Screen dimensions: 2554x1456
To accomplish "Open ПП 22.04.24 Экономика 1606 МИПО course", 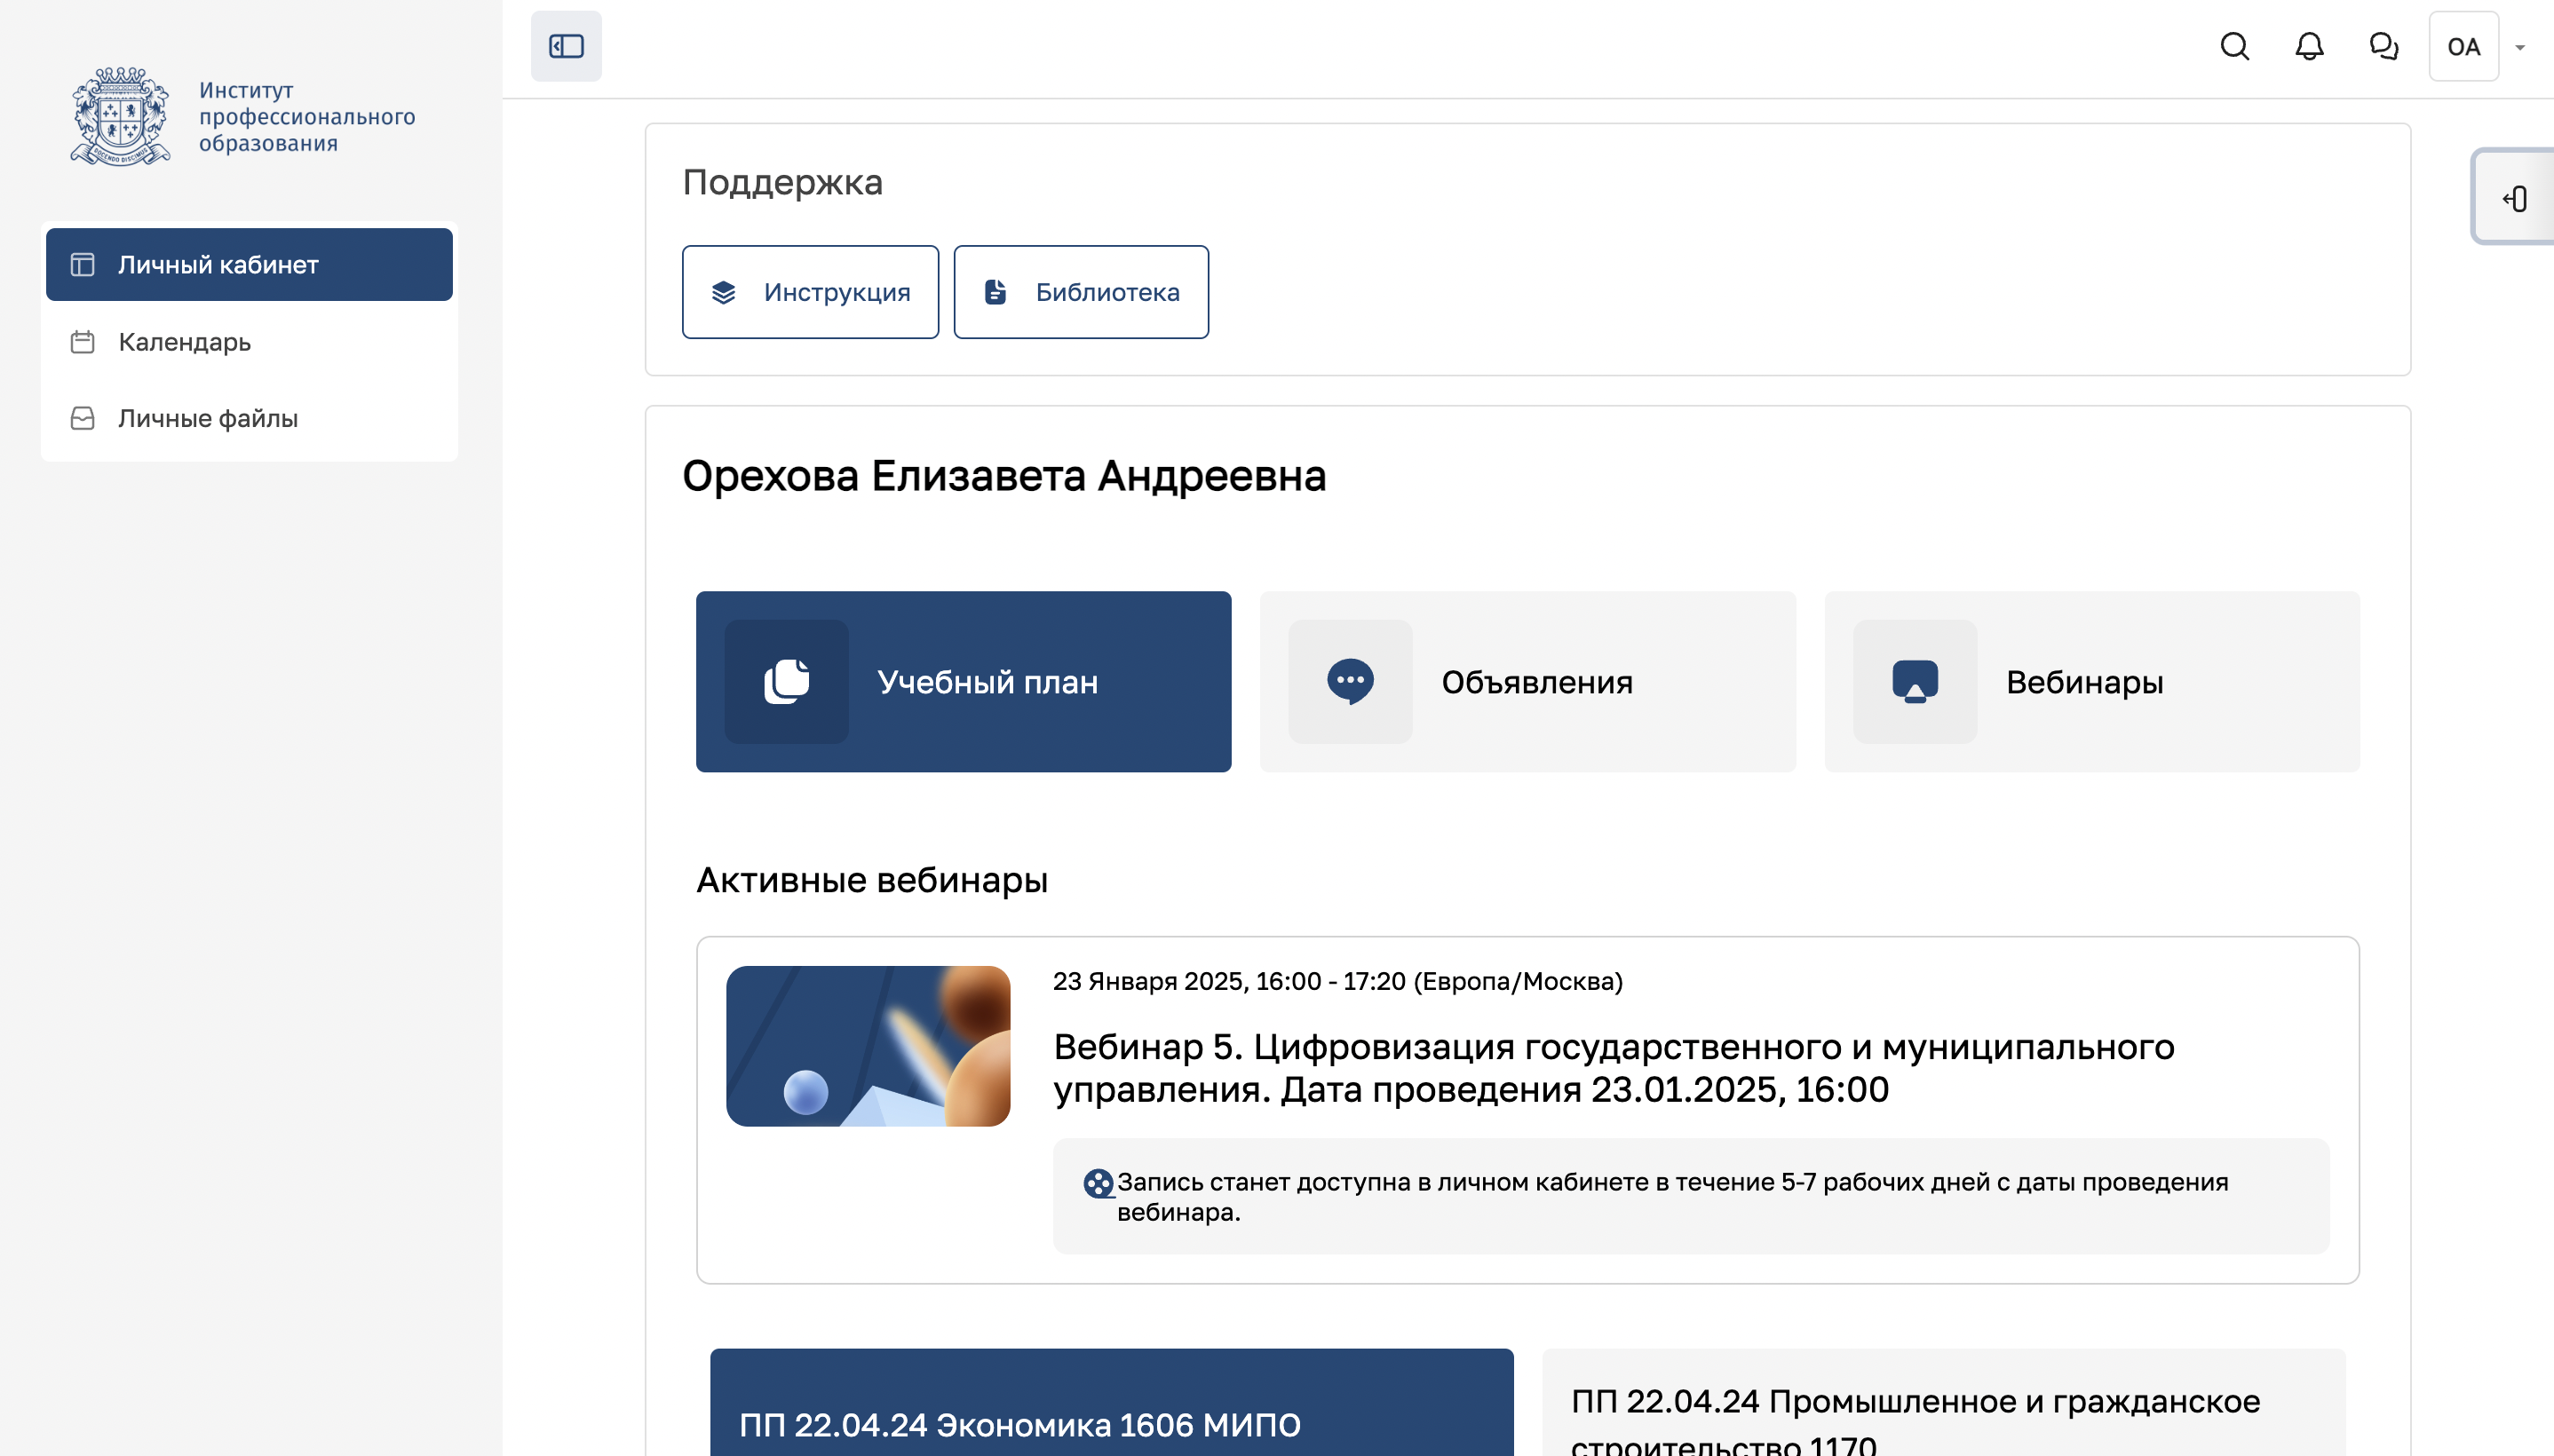I will (1111, 1402).
